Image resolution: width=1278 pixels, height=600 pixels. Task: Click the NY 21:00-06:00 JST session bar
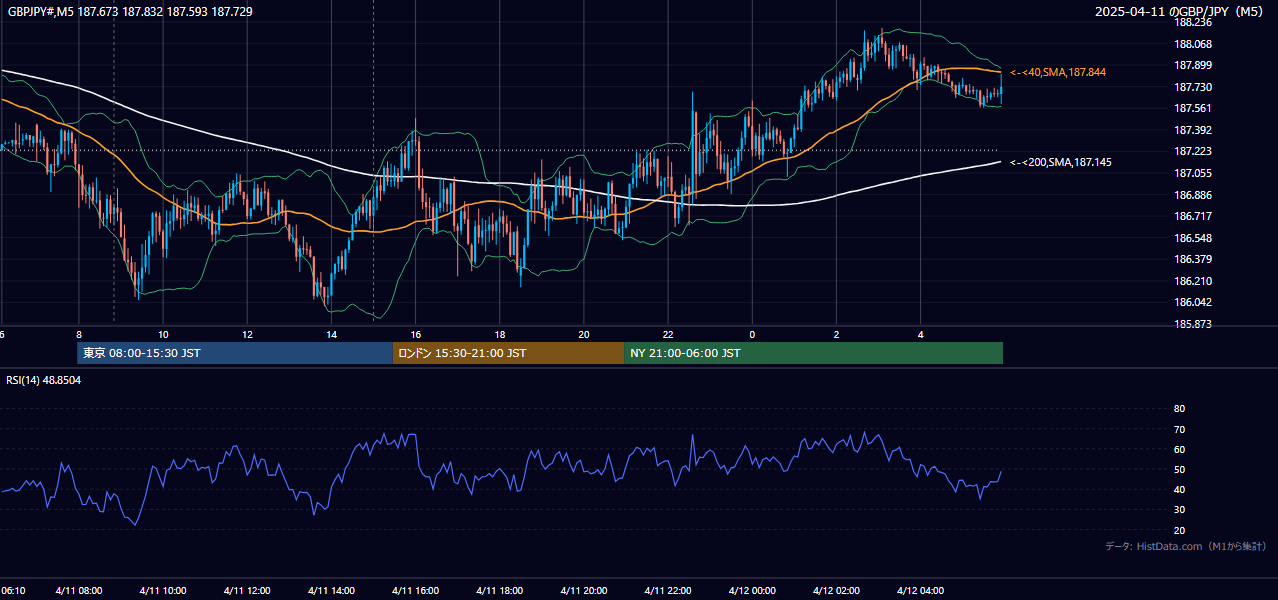click(x=813, y=353)
